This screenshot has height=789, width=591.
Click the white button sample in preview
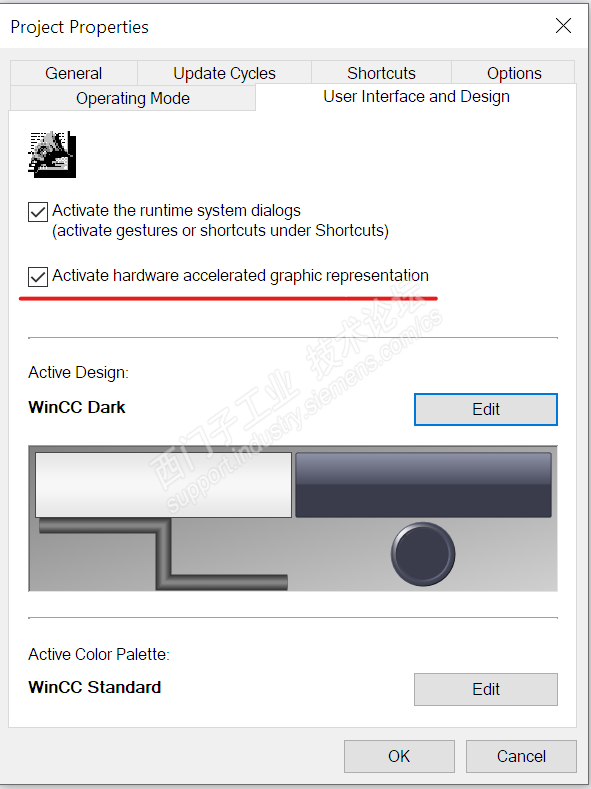click(x=163, y=485)
